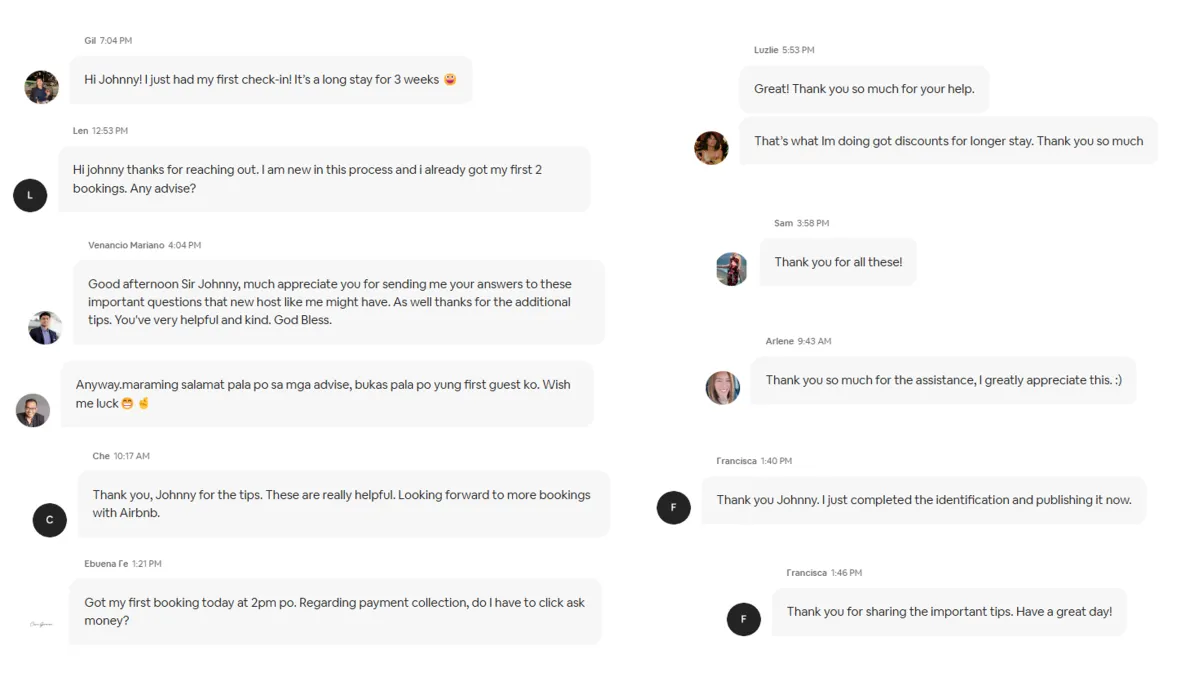The height and width of the screenshot is (675, 1200).
Task: Open Len's "L" initial avatar
Action: pyautogui.click(x=30, y=195)
